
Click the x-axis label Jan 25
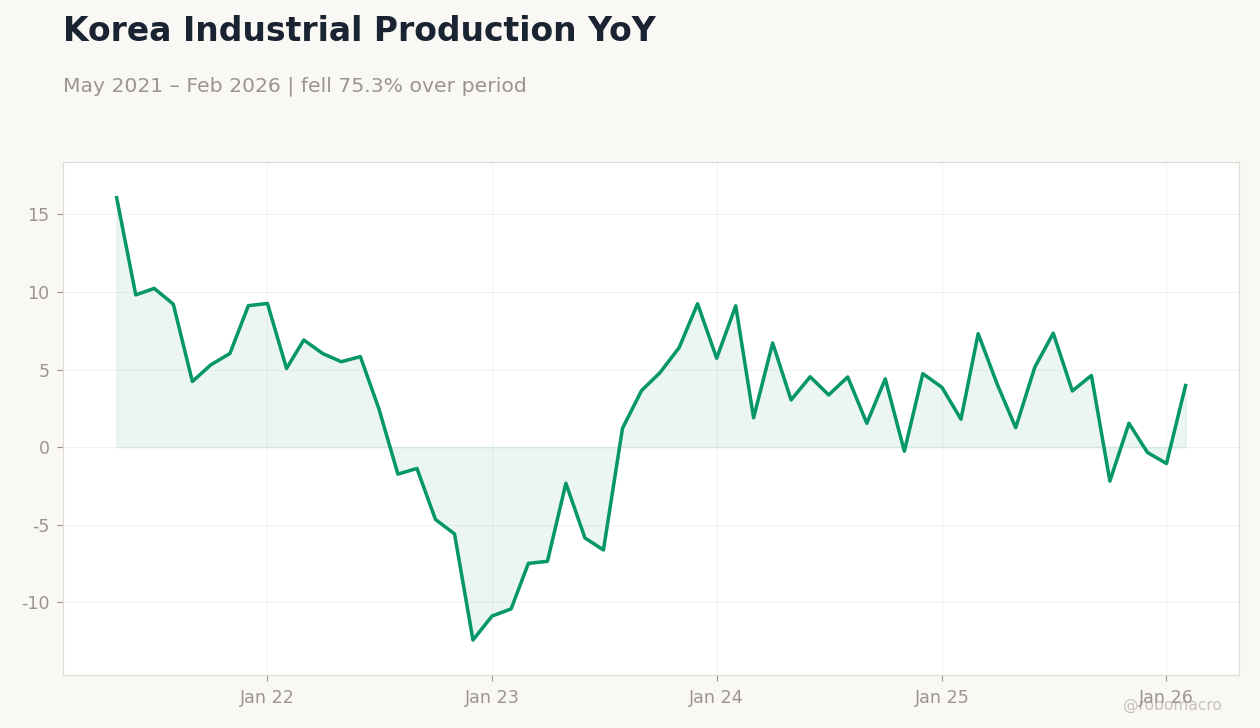point(942,698)
